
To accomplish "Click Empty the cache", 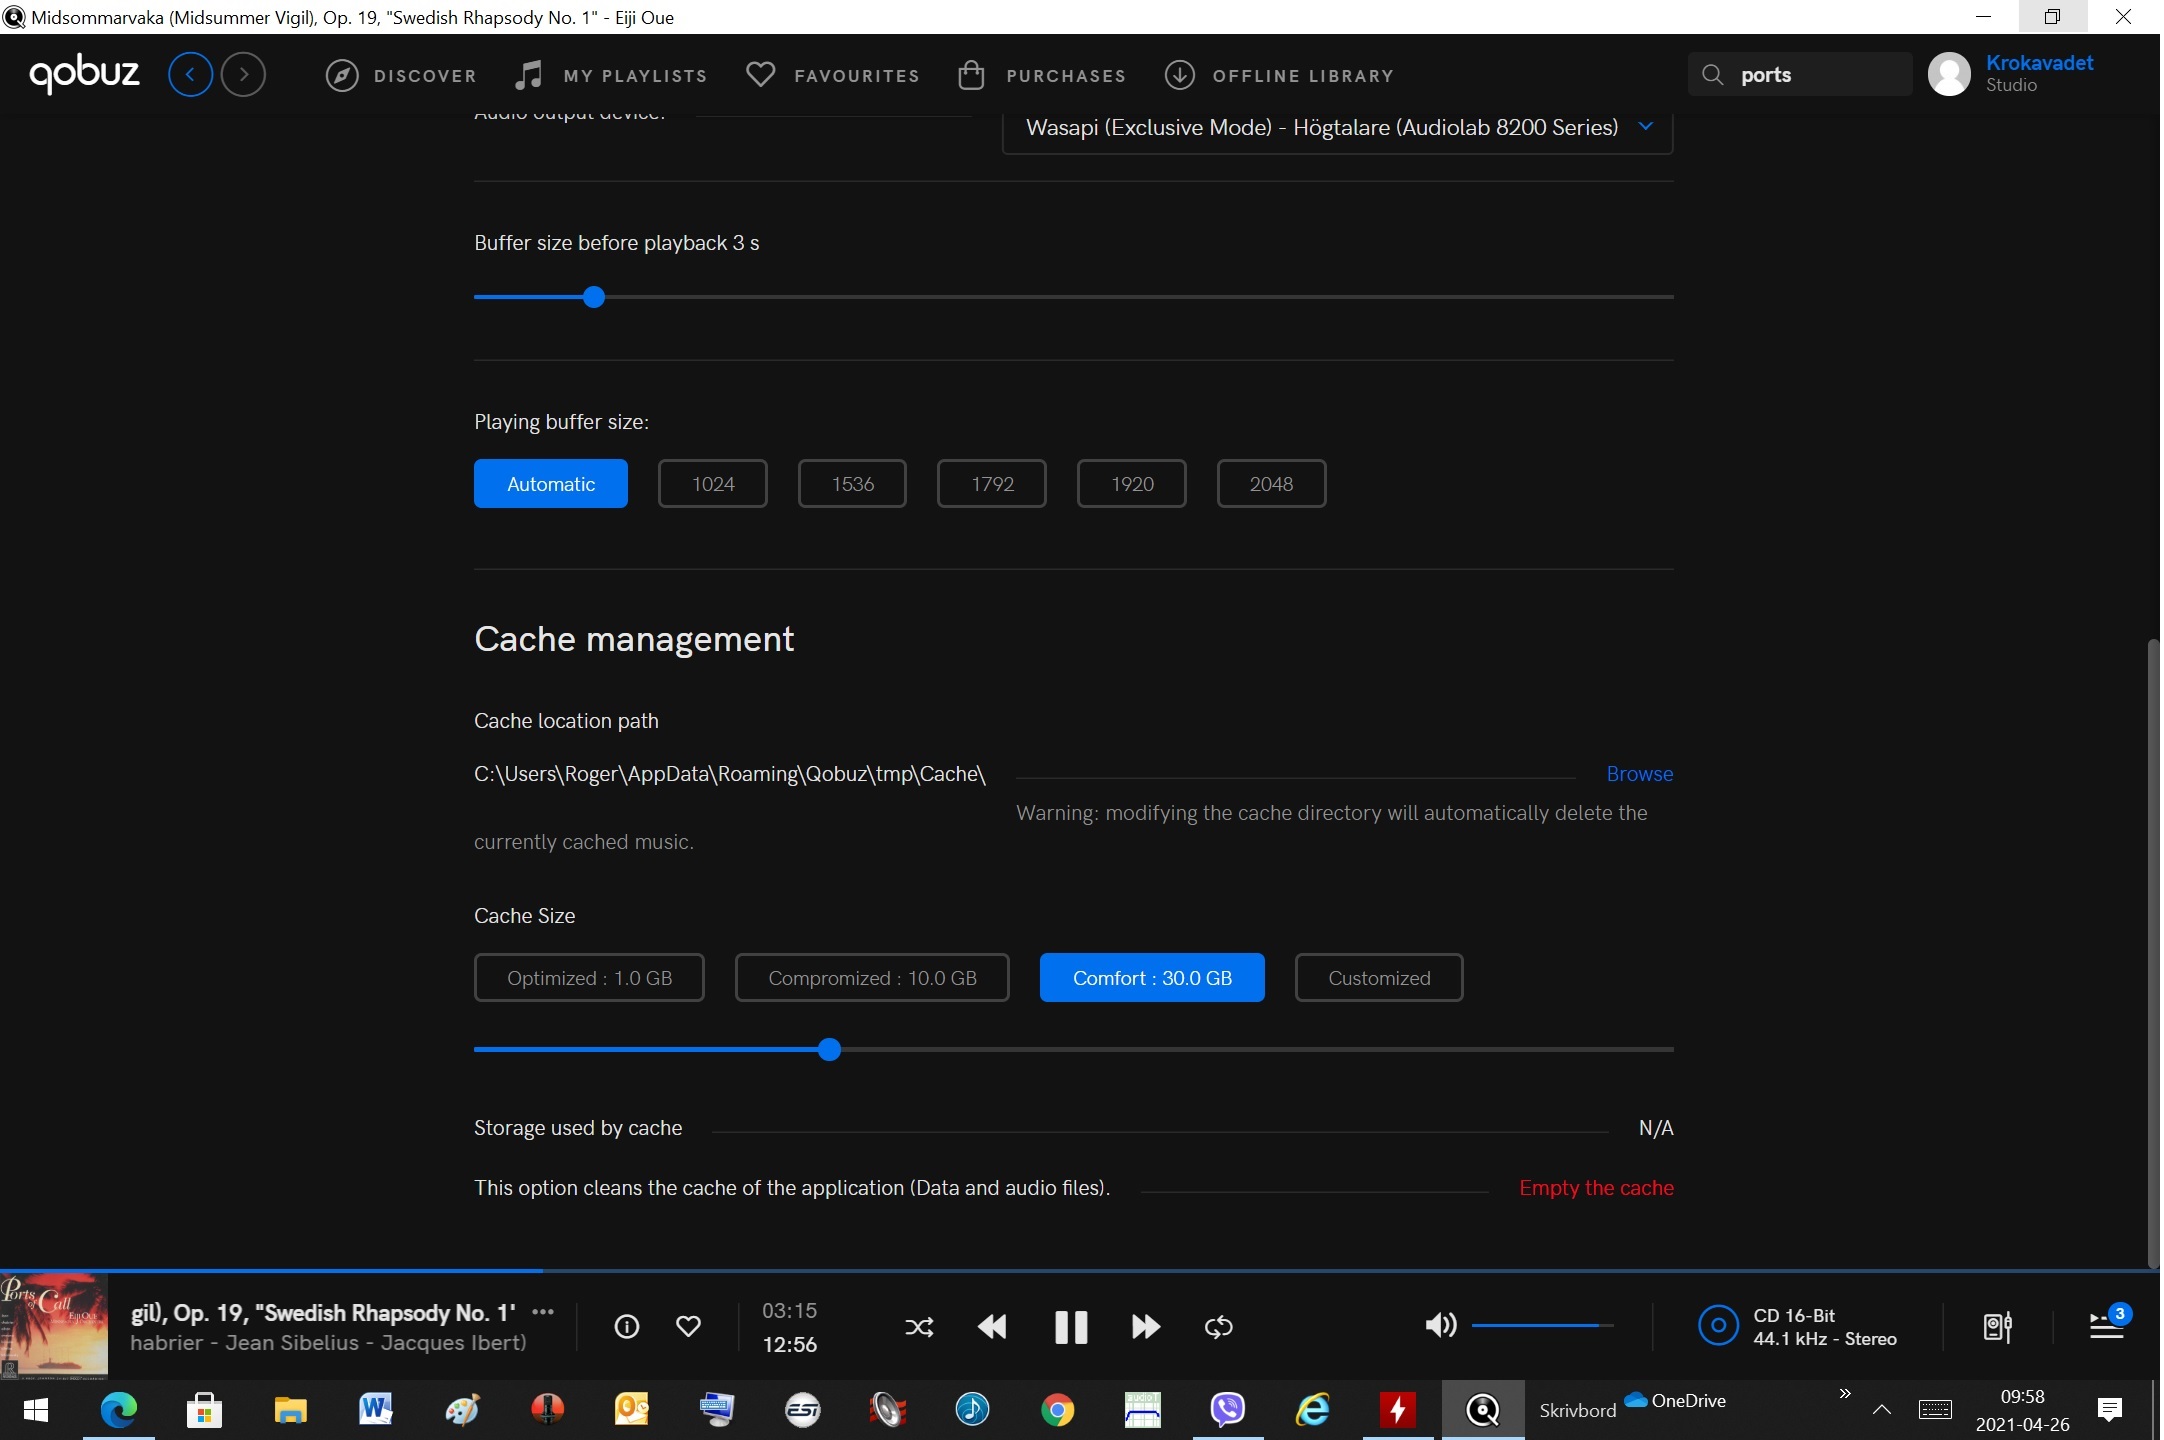I will 1596,1188.
